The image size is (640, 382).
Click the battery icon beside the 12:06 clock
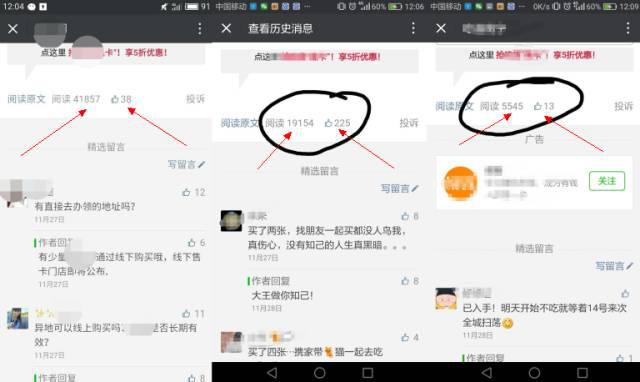coord(394,7)
